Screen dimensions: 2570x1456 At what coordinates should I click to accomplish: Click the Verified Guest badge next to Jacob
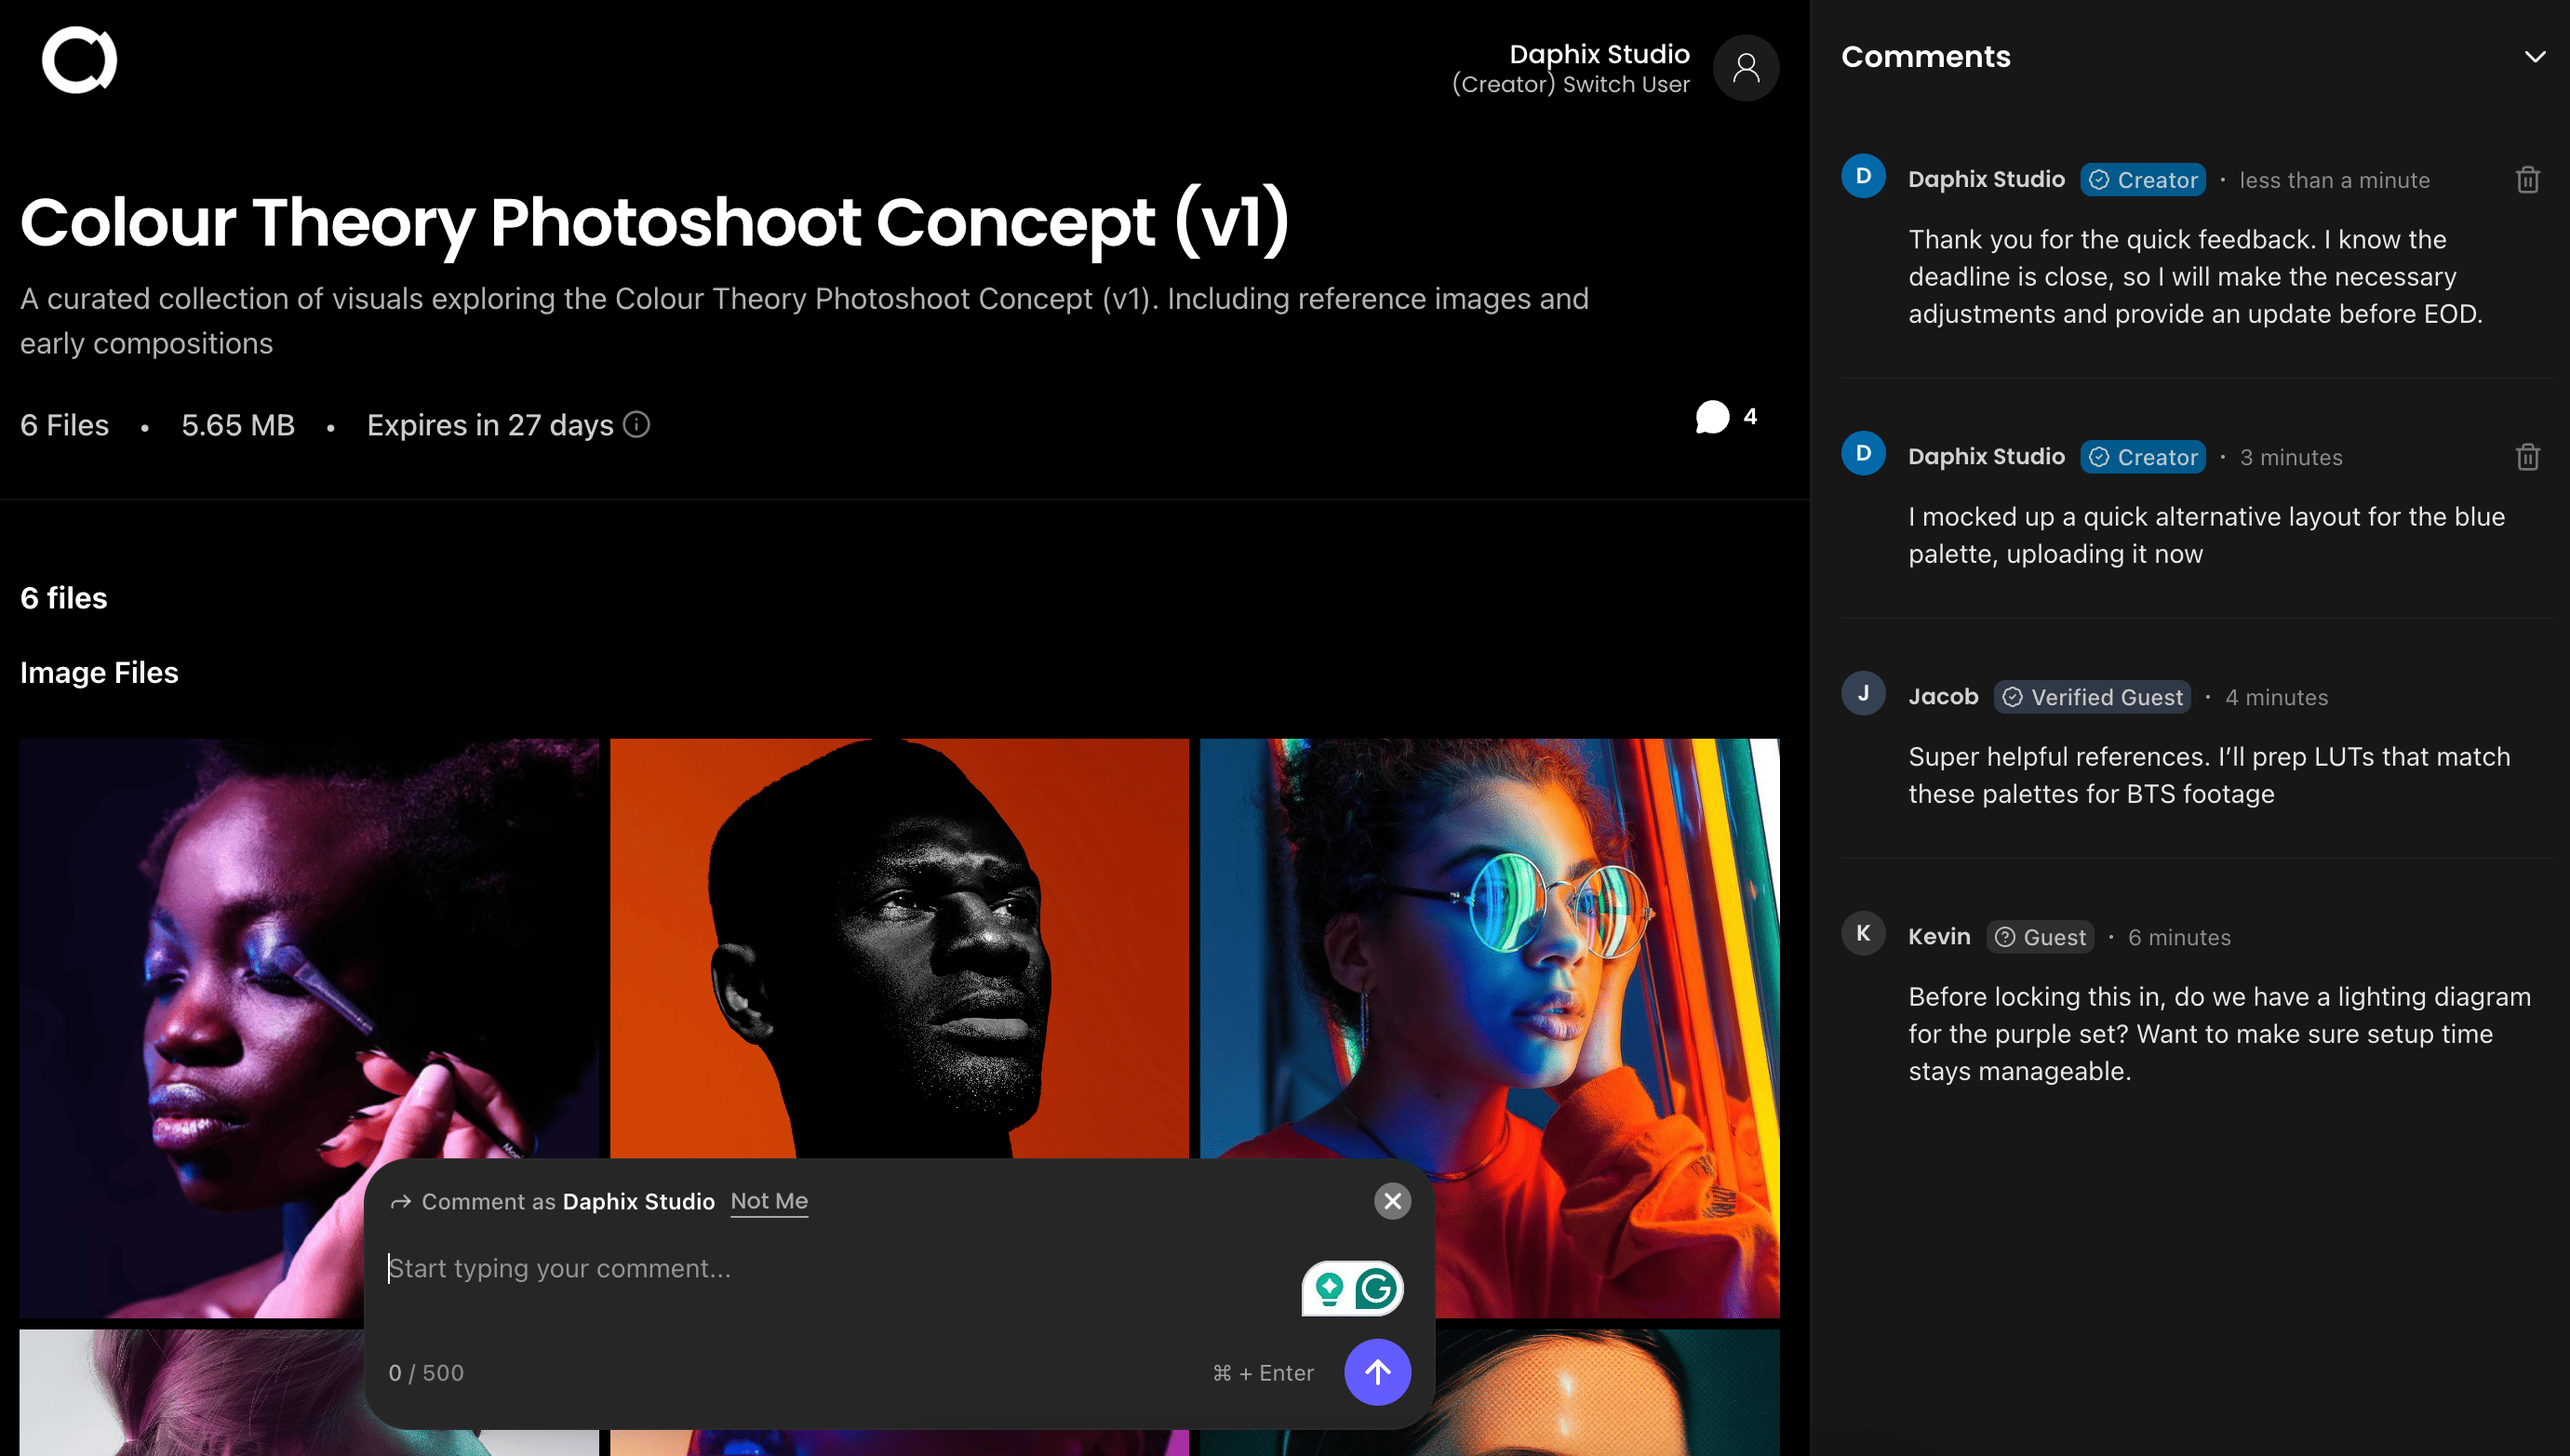[x=2092, y=697]
